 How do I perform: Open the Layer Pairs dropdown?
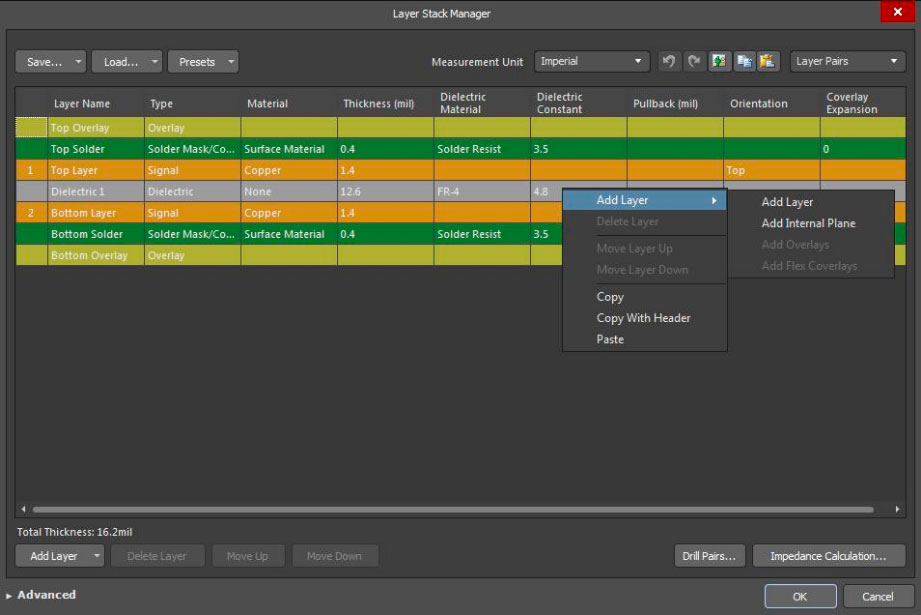click(848, 61)
